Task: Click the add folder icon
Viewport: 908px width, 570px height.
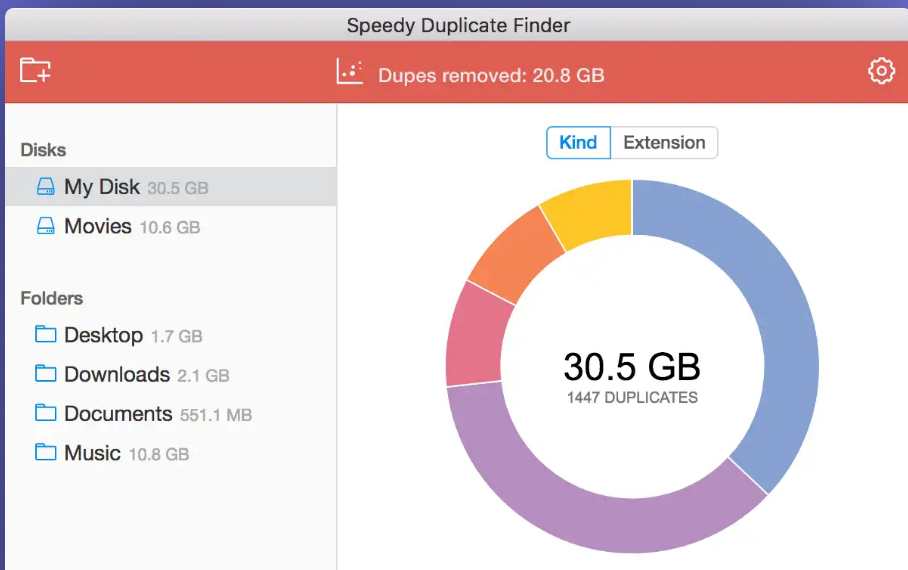Action: [35, 71]
